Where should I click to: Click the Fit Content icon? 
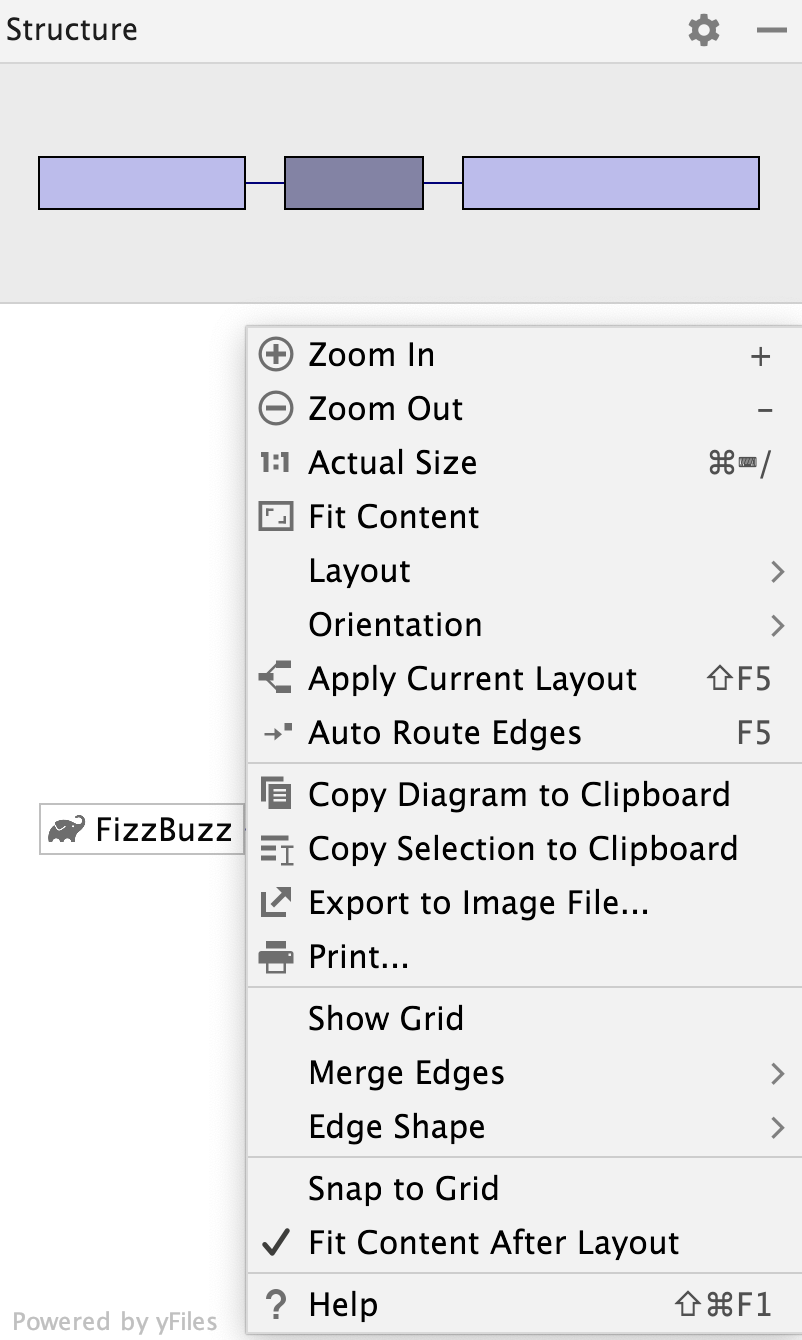(x=275, y=516)
